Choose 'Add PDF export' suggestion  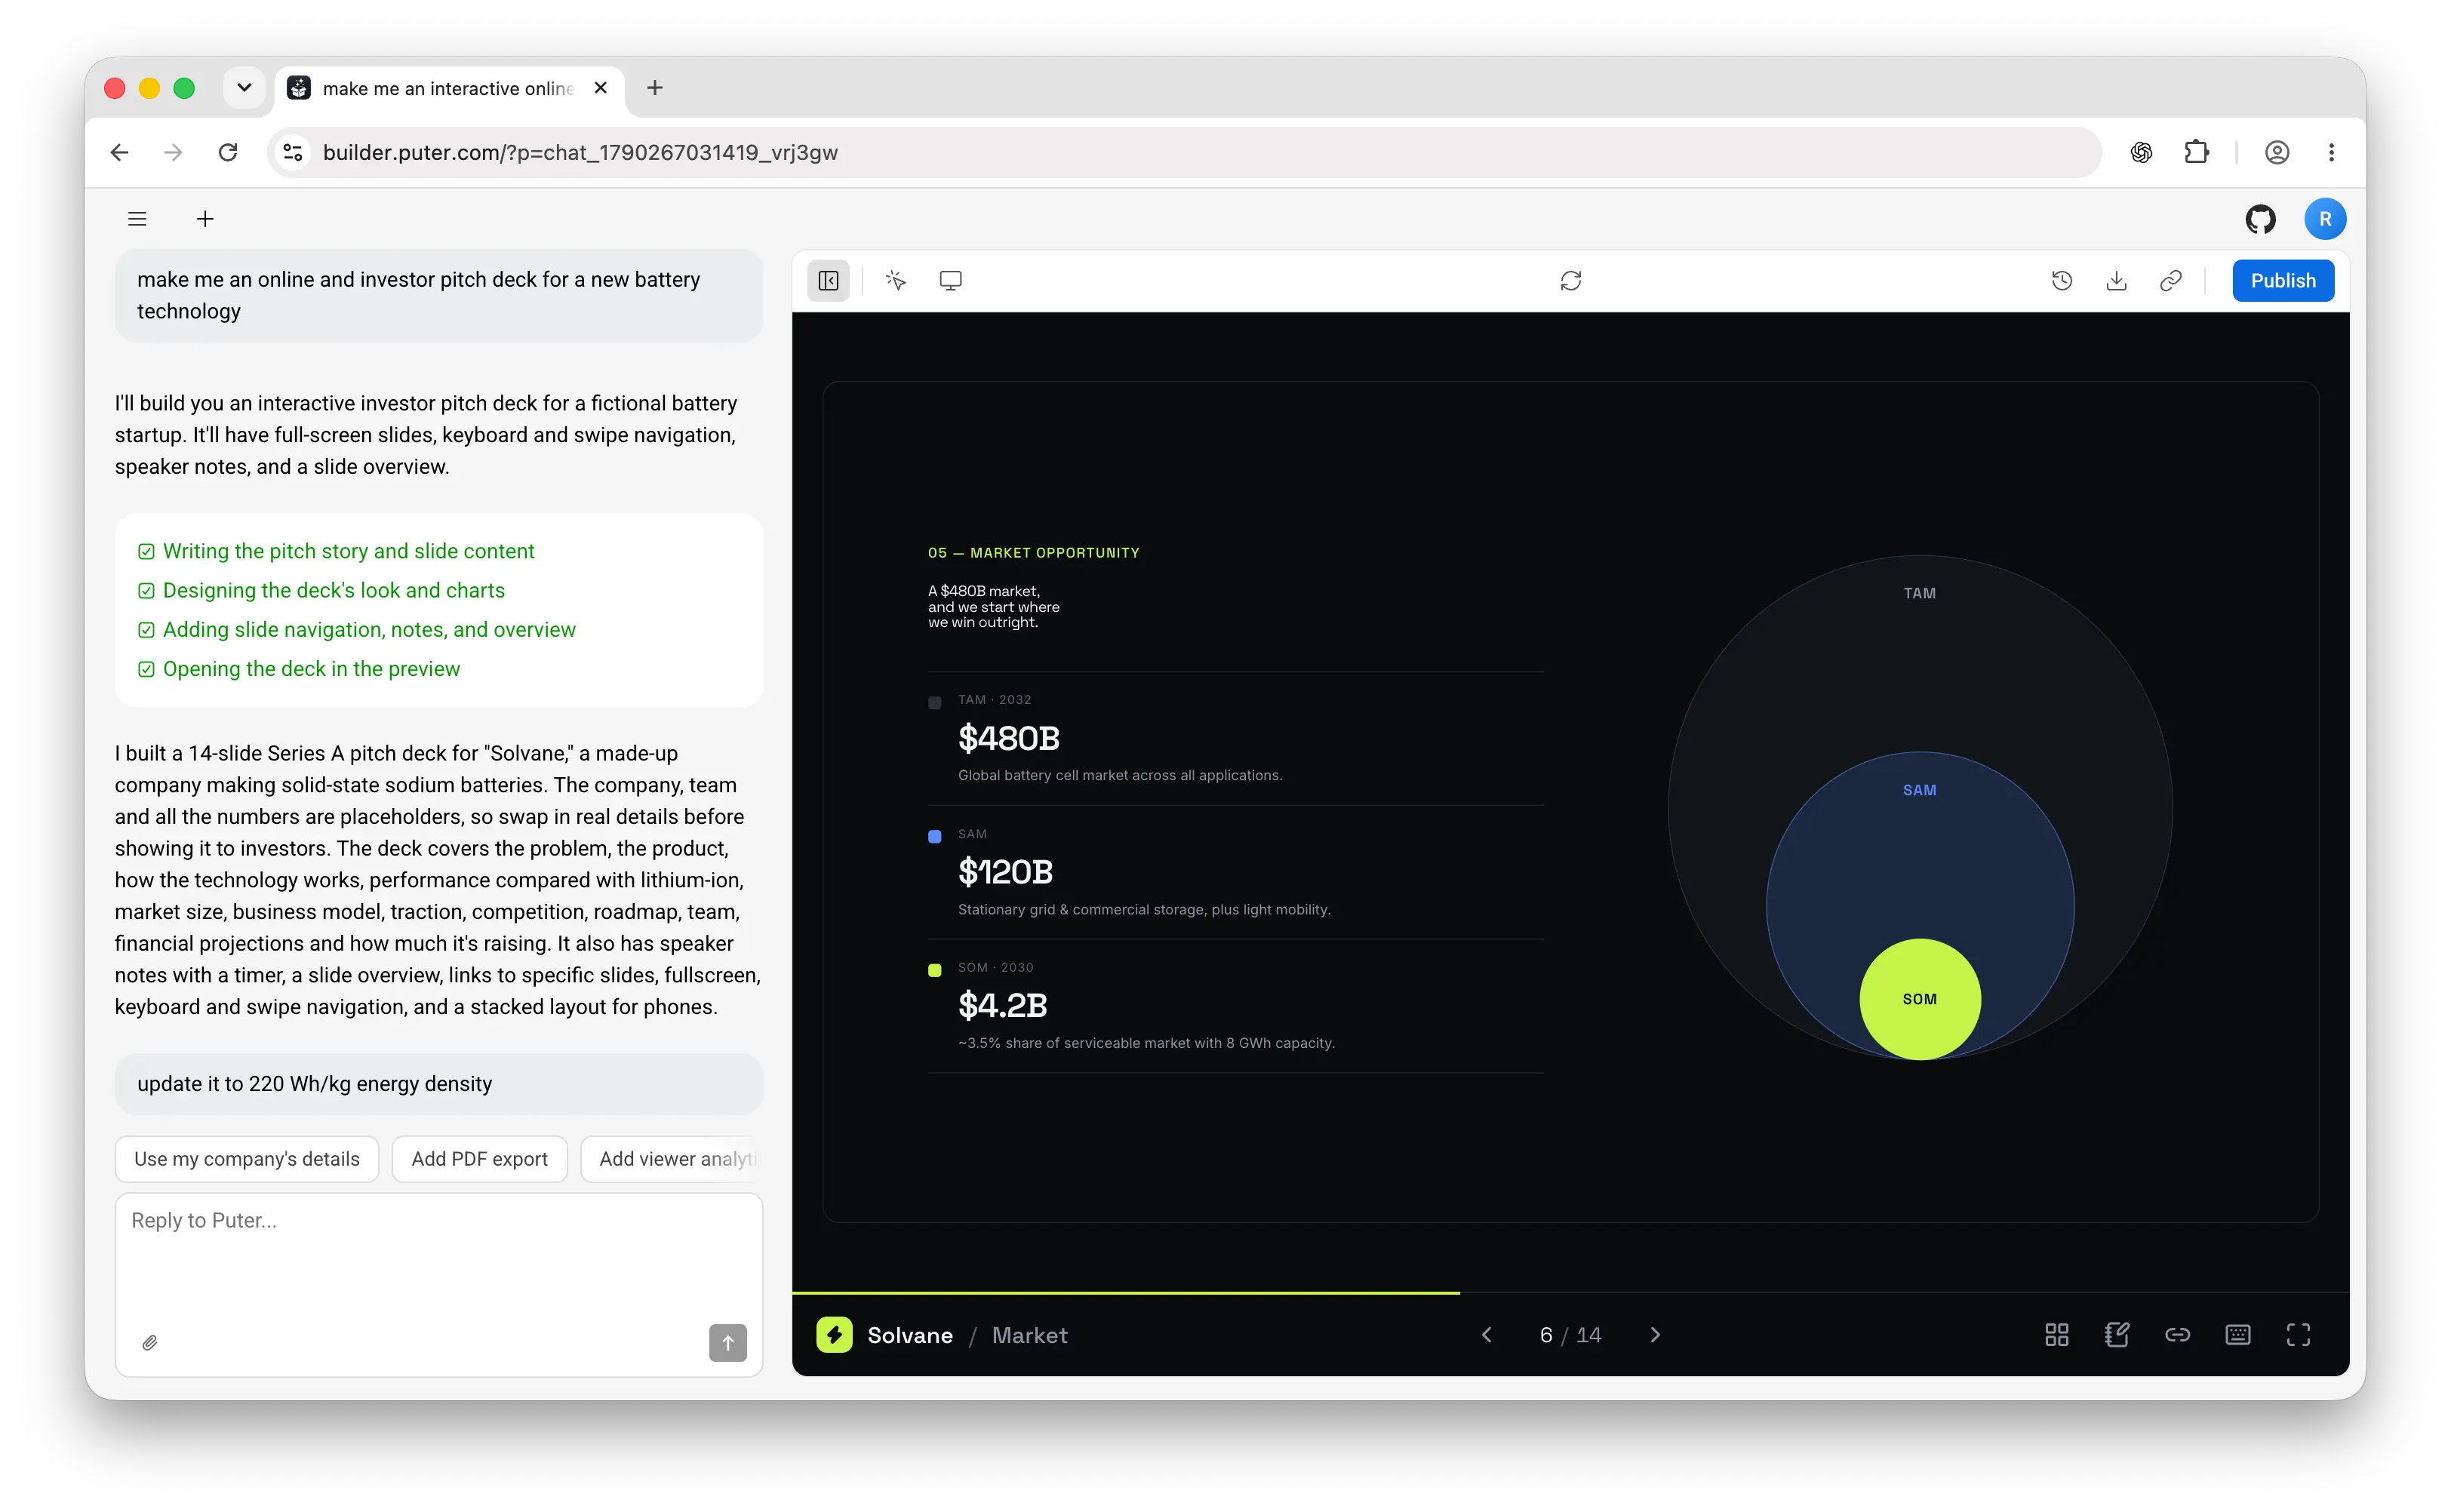[479, 1159]
